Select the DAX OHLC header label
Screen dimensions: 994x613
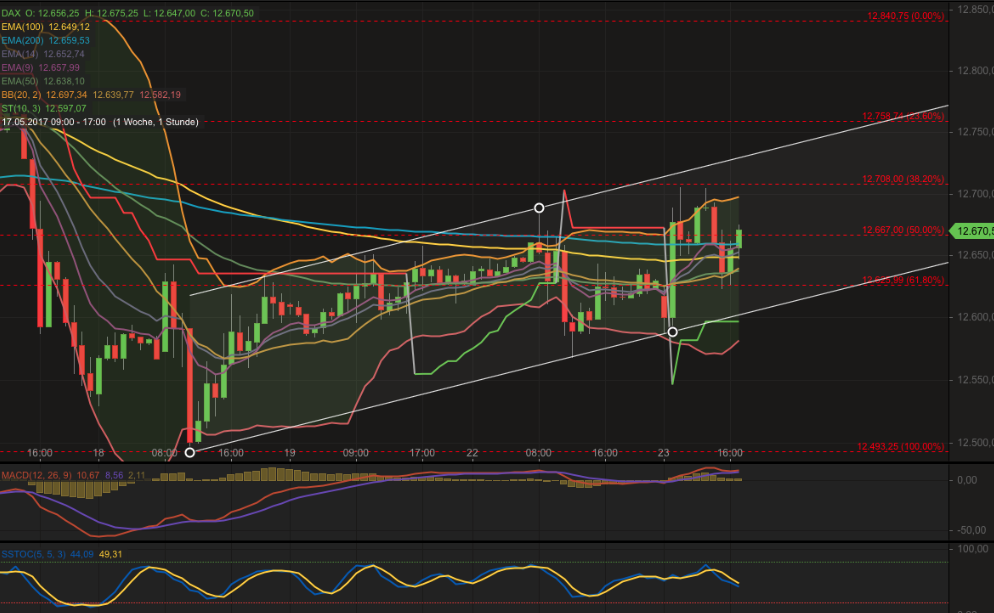(127, 13)
